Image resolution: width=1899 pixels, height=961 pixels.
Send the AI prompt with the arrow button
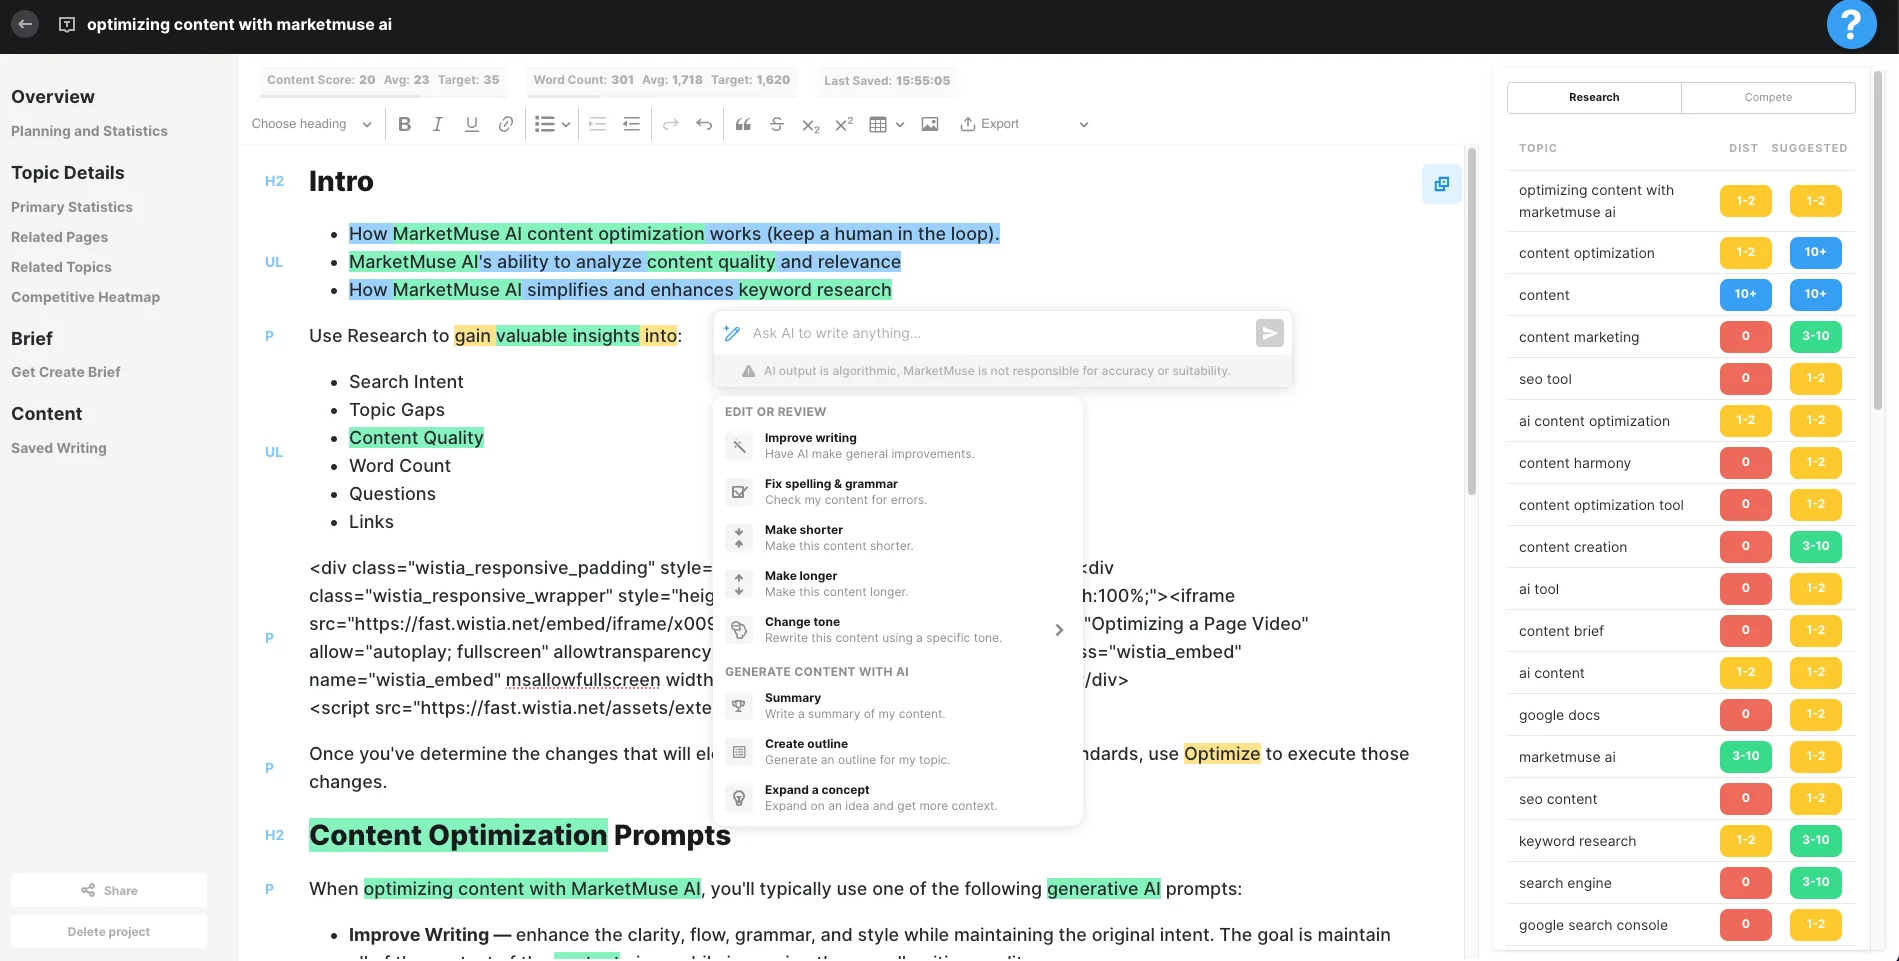(1269, 333)
